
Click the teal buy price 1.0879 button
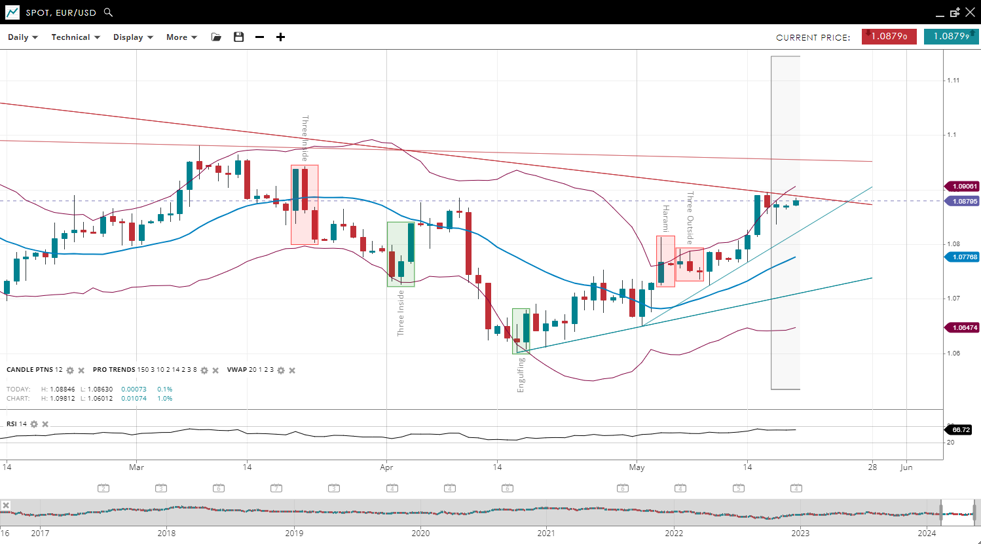(949, 37)
